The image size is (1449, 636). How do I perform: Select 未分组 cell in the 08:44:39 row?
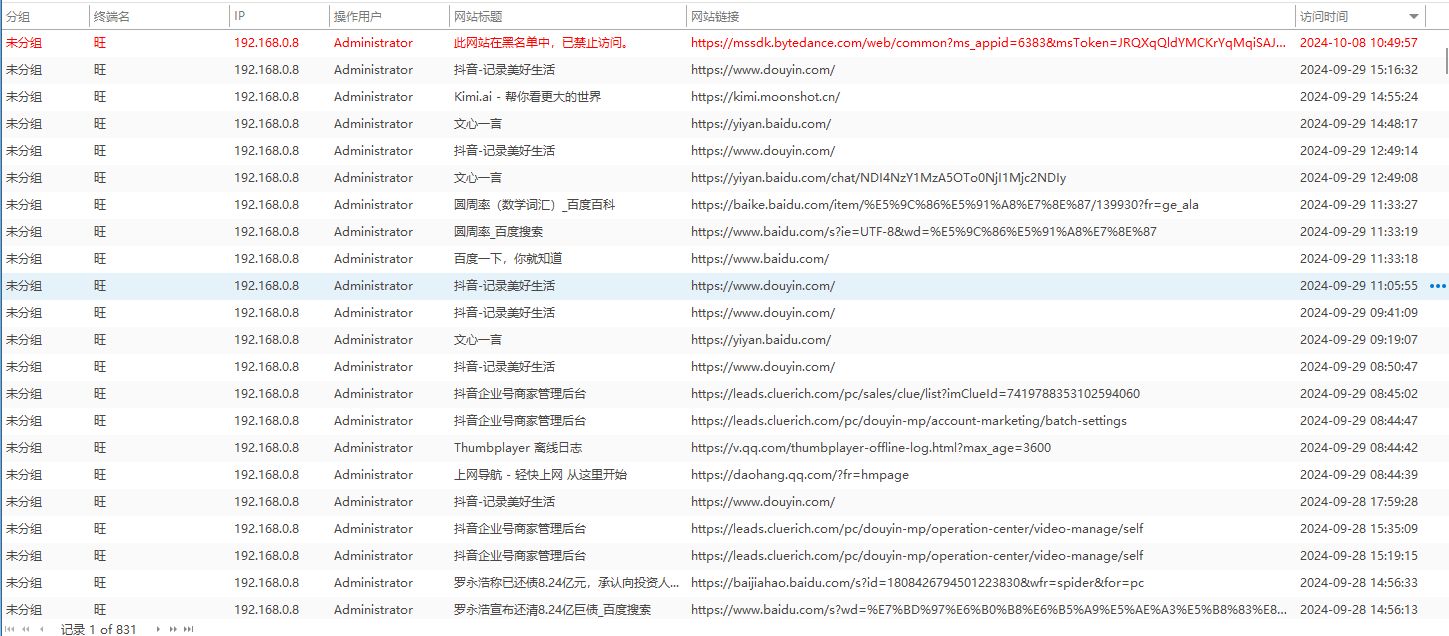pyautogui.click(x=24, y=475)
